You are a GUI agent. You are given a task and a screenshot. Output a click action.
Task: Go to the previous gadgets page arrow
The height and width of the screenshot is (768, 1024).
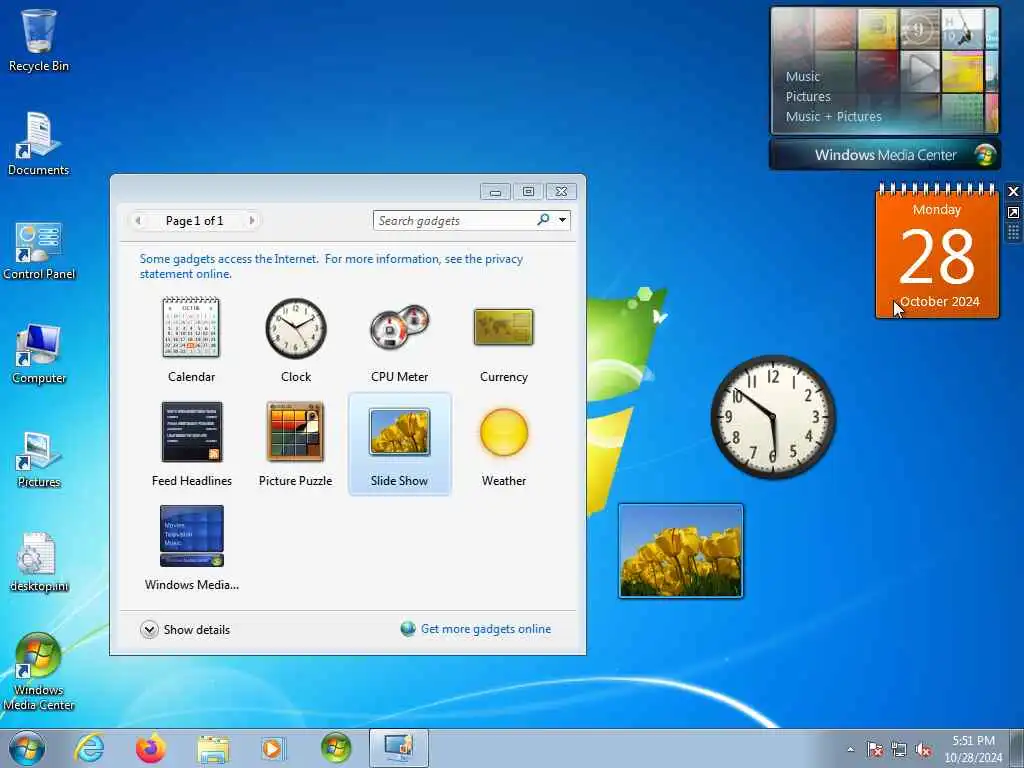pyautogui.click(x=138, y=221)
